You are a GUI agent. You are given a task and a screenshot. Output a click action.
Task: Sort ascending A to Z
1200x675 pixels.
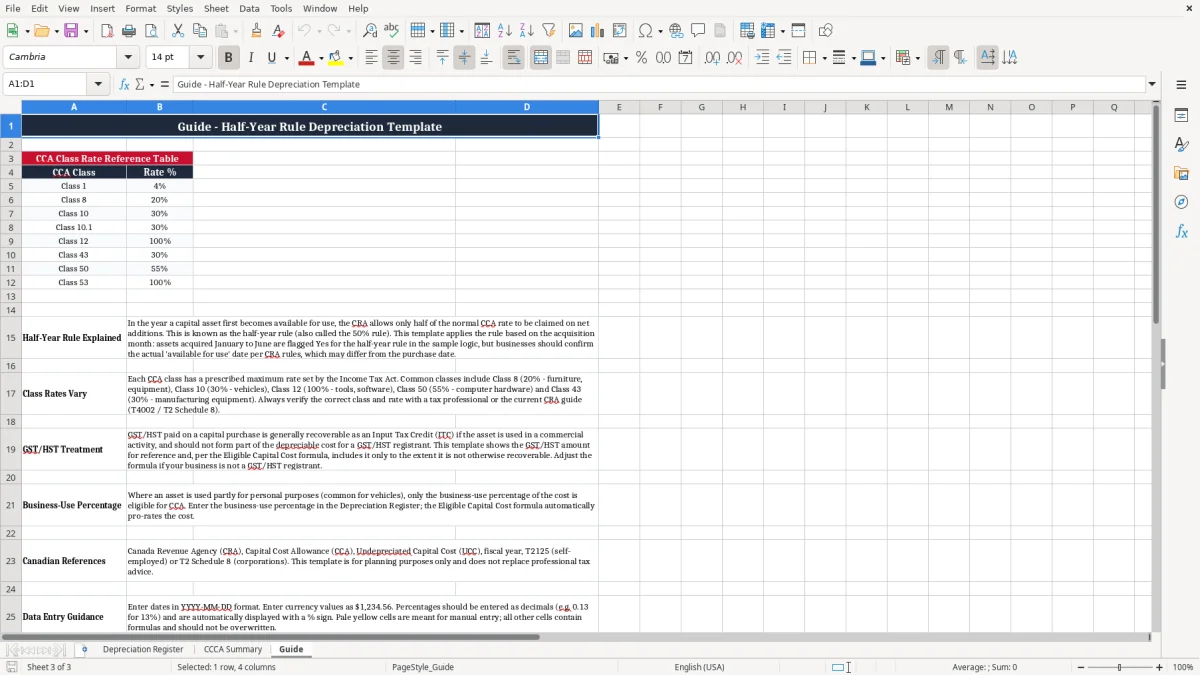(x=505, y=31)
